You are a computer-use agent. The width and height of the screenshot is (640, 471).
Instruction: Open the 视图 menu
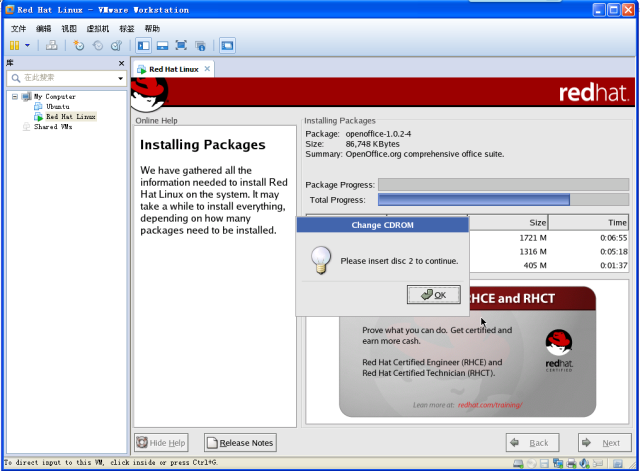click(69, 29)
